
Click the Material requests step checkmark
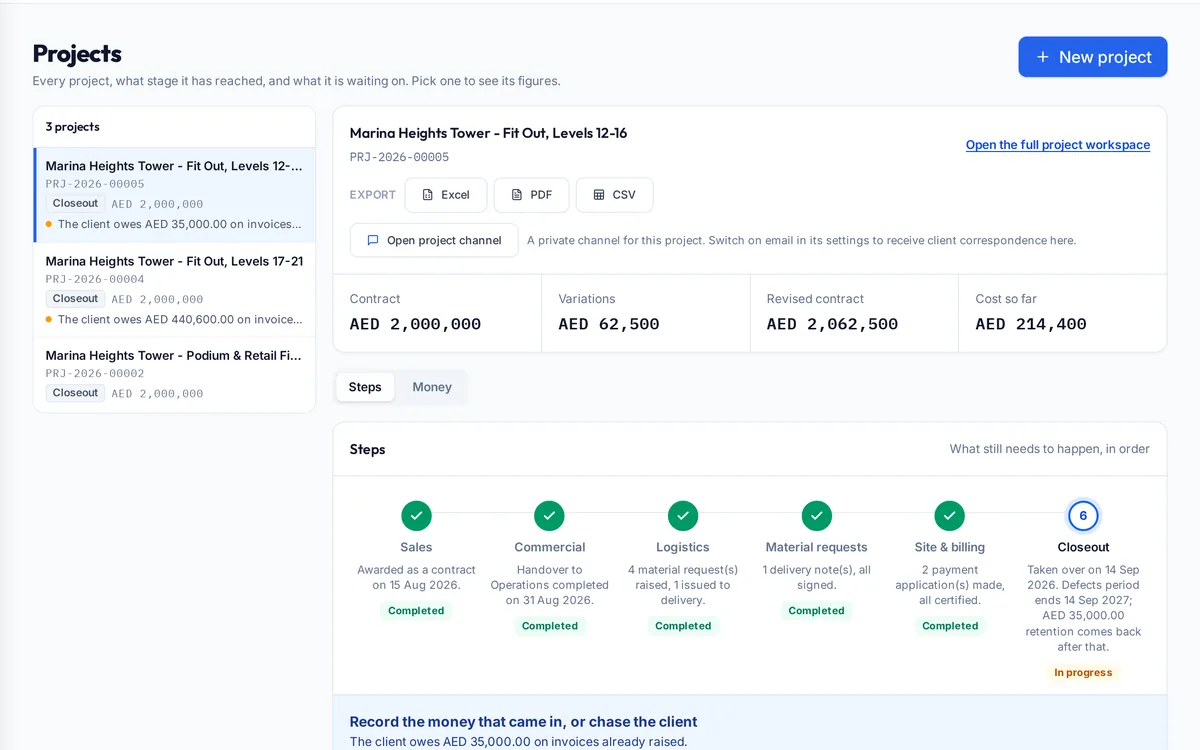pyautogui.click(x=817, y=516)
